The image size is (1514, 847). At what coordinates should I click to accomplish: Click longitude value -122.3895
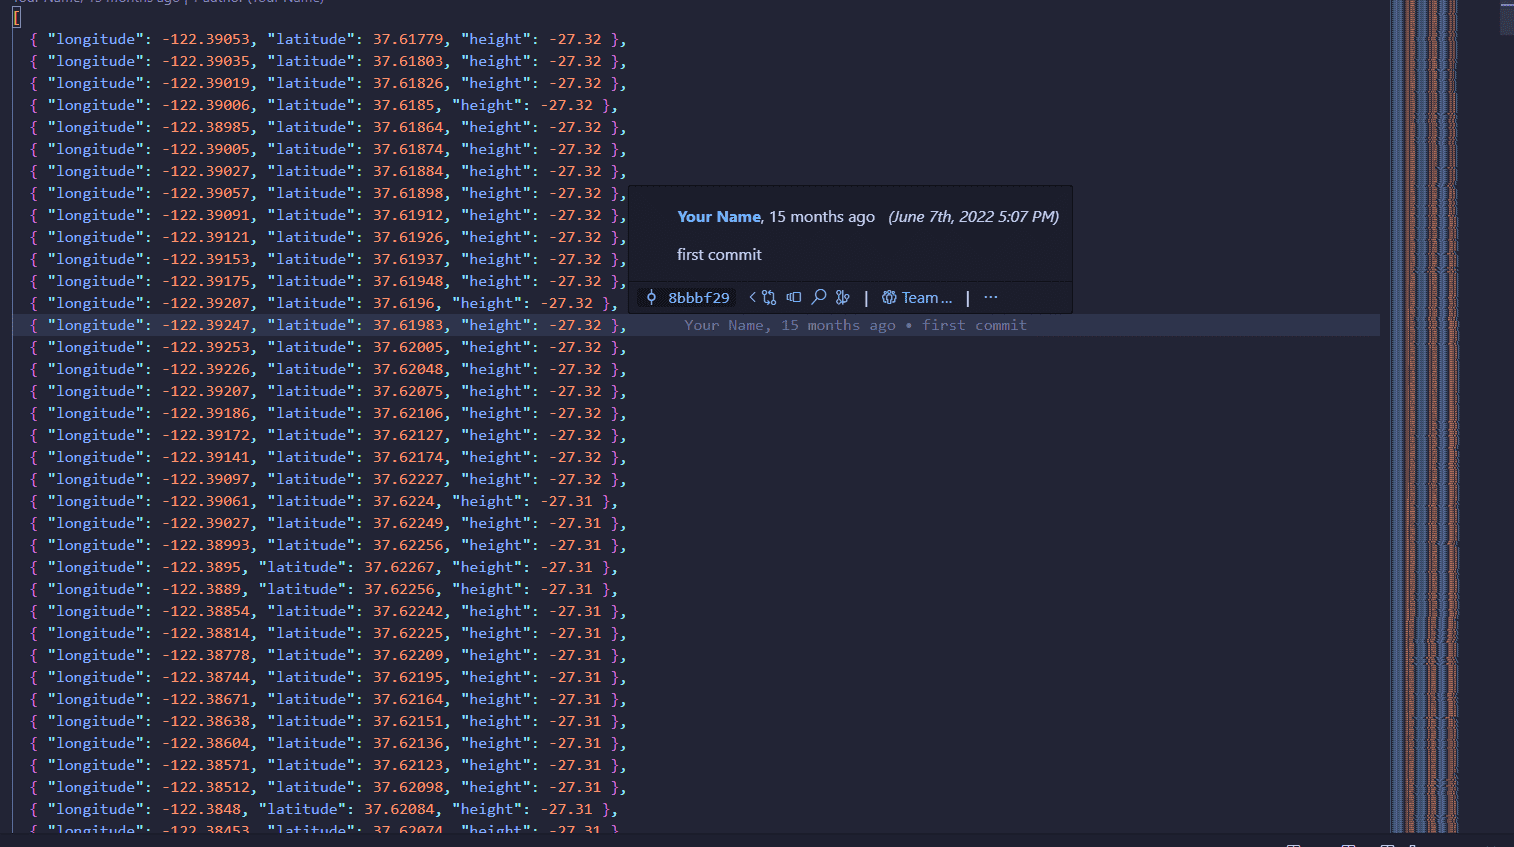pyautogui.click(x=202, y=567)
